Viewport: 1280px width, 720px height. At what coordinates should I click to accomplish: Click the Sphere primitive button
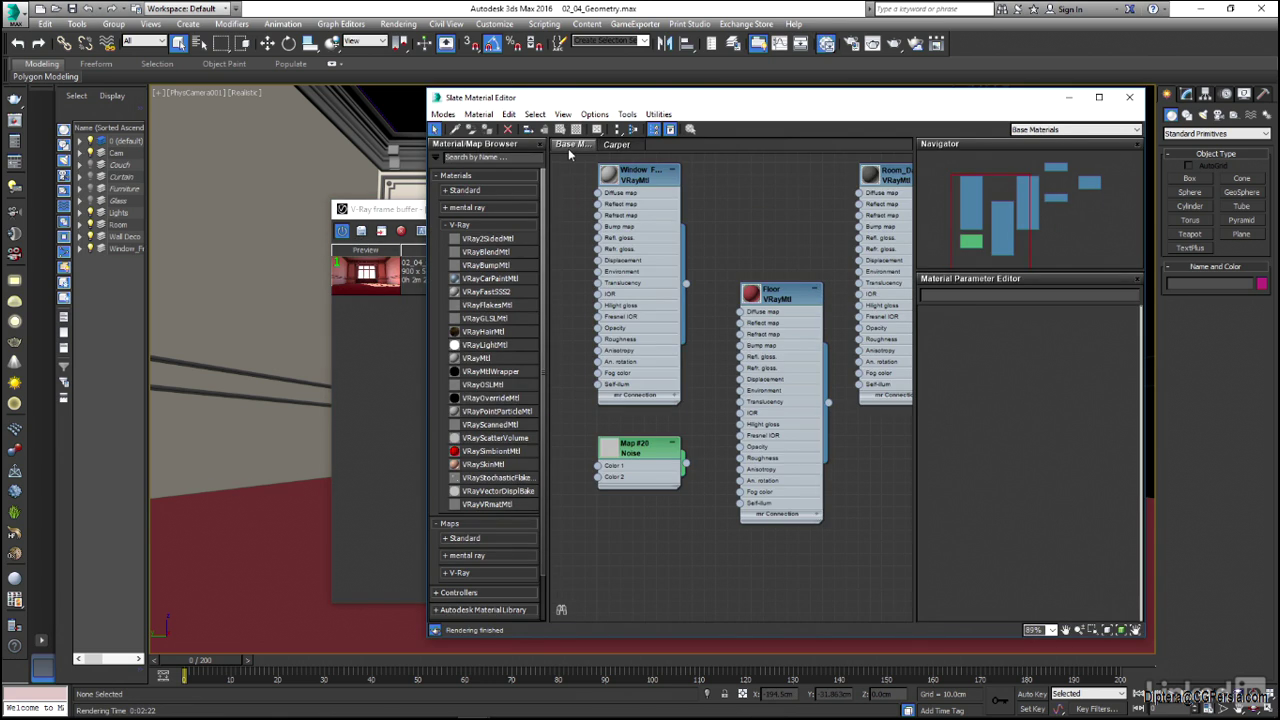pos(1190,192)
